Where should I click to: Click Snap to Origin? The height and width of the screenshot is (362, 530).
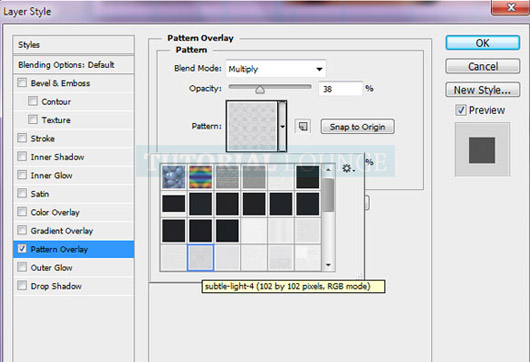[x=357, y=127]
